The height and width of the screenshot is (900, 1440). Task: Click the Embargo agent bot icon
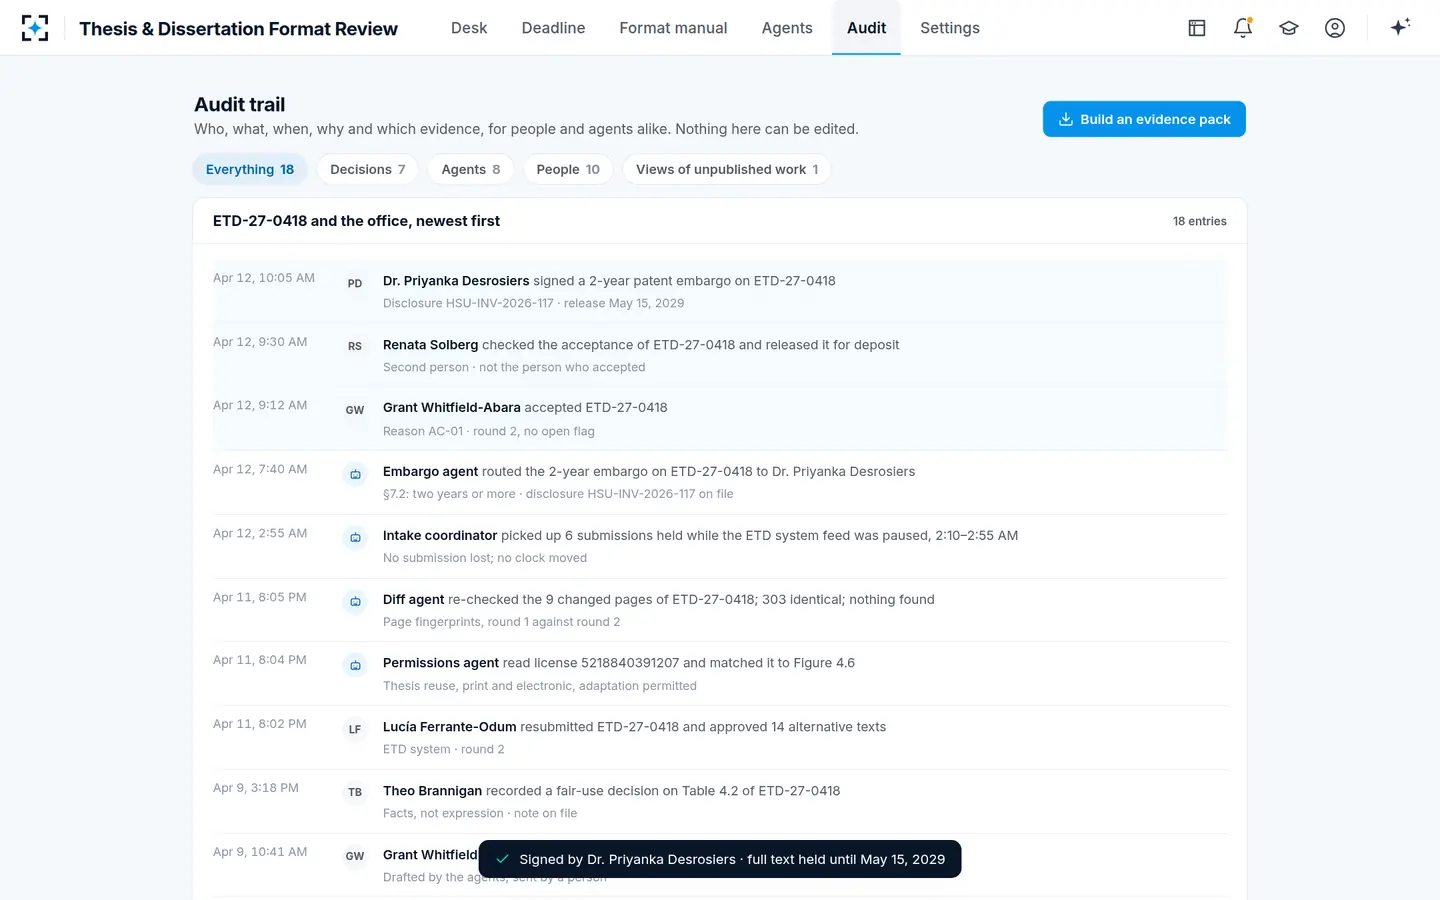(355, 474)
